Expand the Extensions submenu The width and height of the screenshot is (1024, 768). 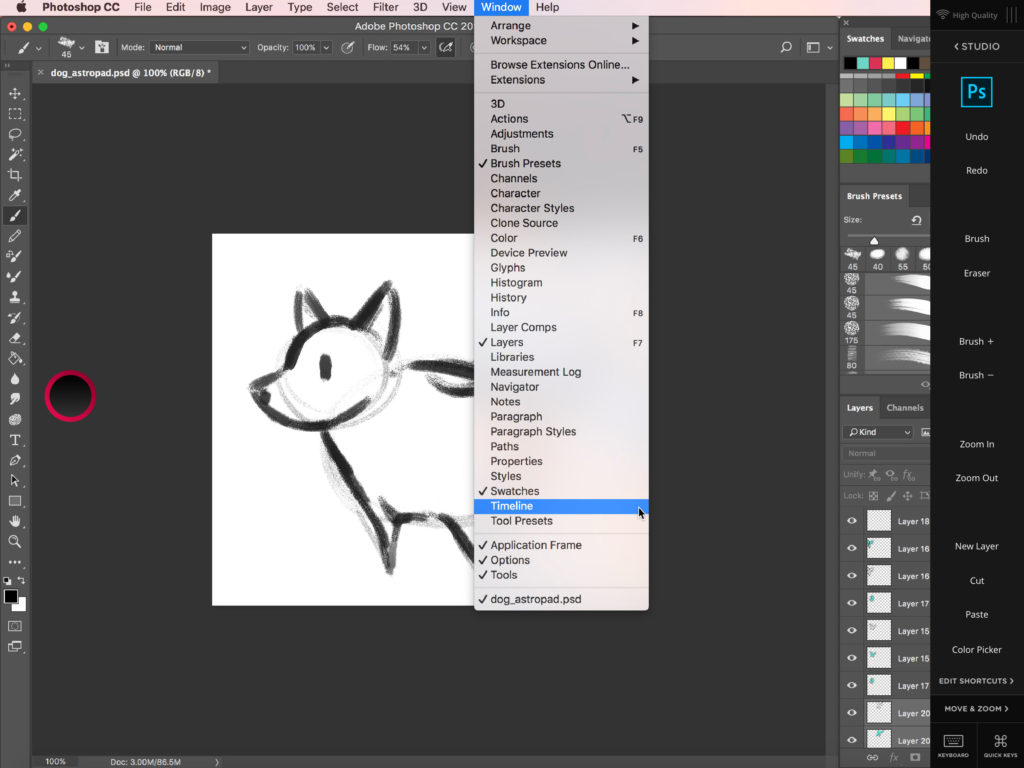point(561,80)
